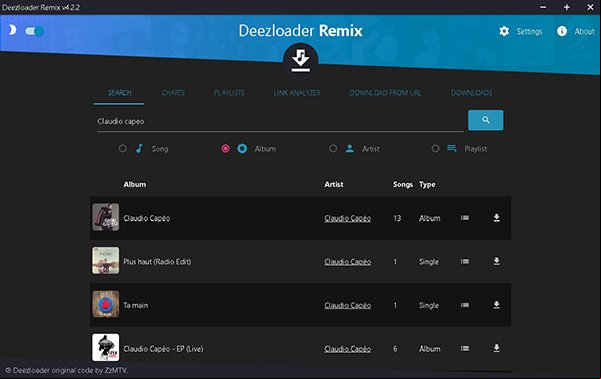Open the Downloads tab
This screenshot has width=601, height=379.
[471, 93]
